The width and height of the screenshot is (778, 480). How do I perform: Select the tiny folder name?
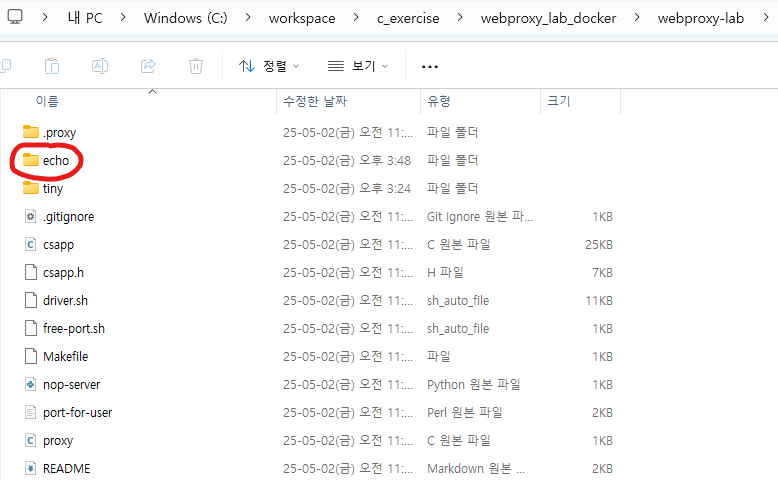(x=53, y=189)
